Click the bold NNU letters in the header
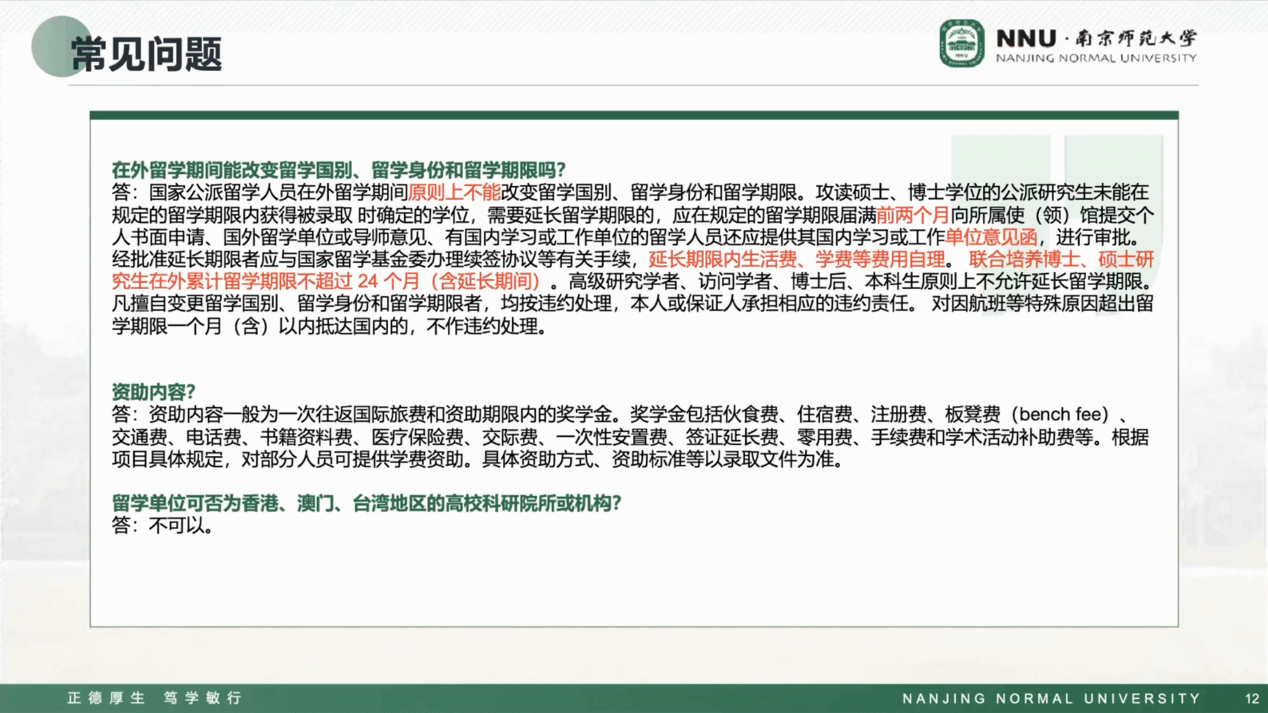This screenshot has height=713, width=1268. coord(1025,38)
